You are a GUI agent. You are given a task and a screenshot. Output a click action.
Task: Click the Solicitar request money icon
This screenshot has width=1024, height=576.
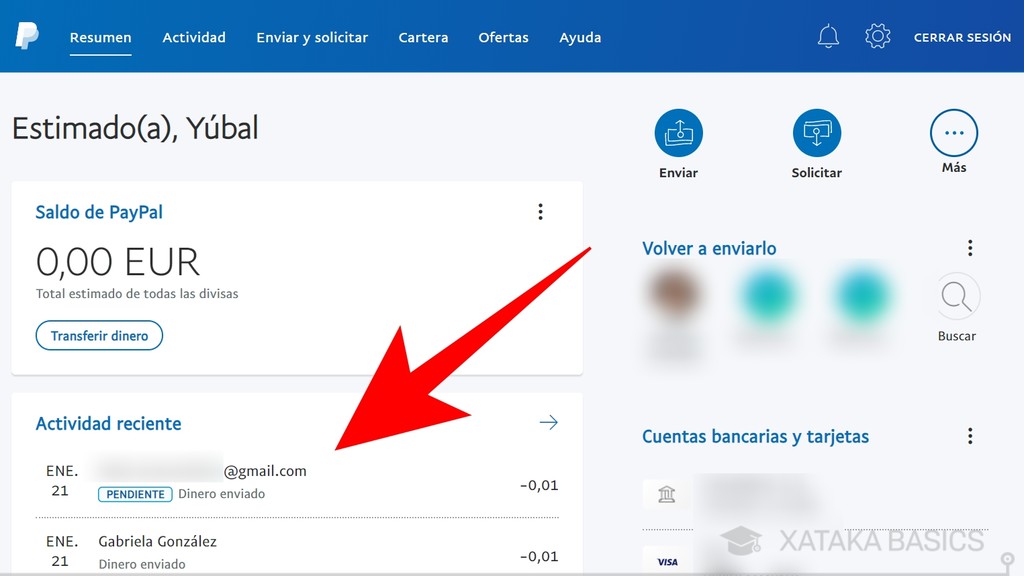pos(816,133)
